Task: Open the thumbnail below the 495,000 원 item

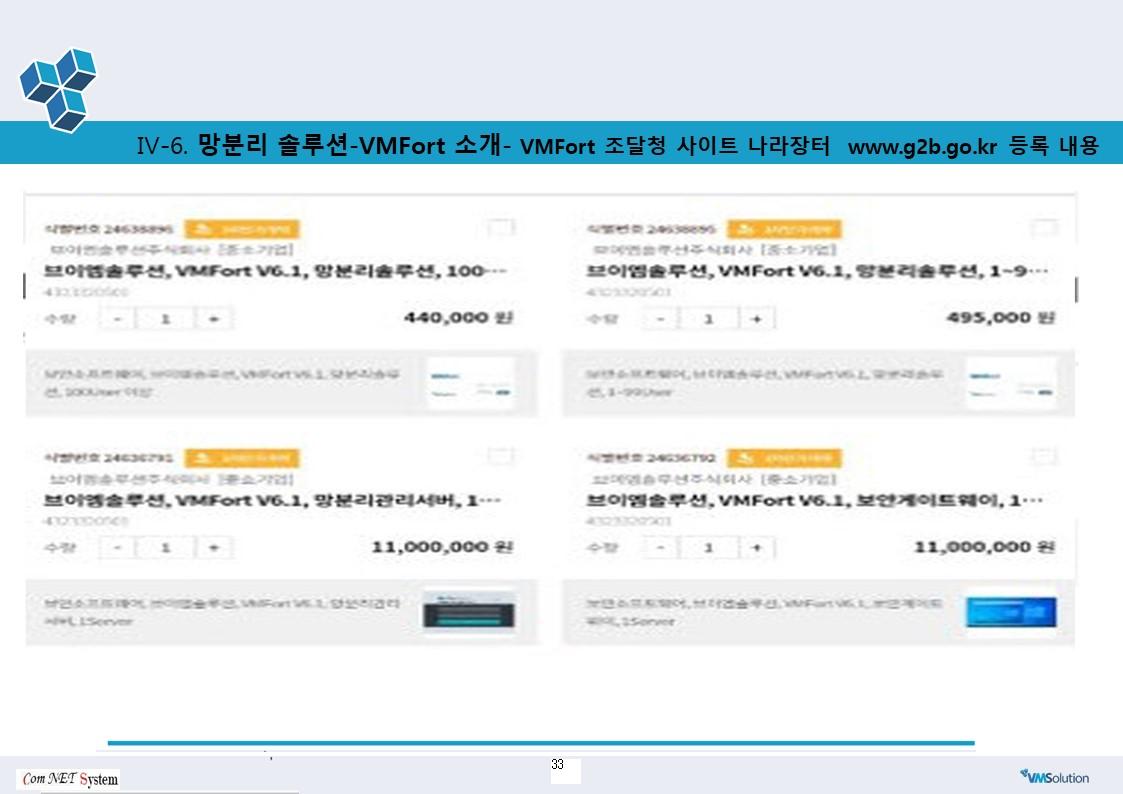Action: (1011, 384)
